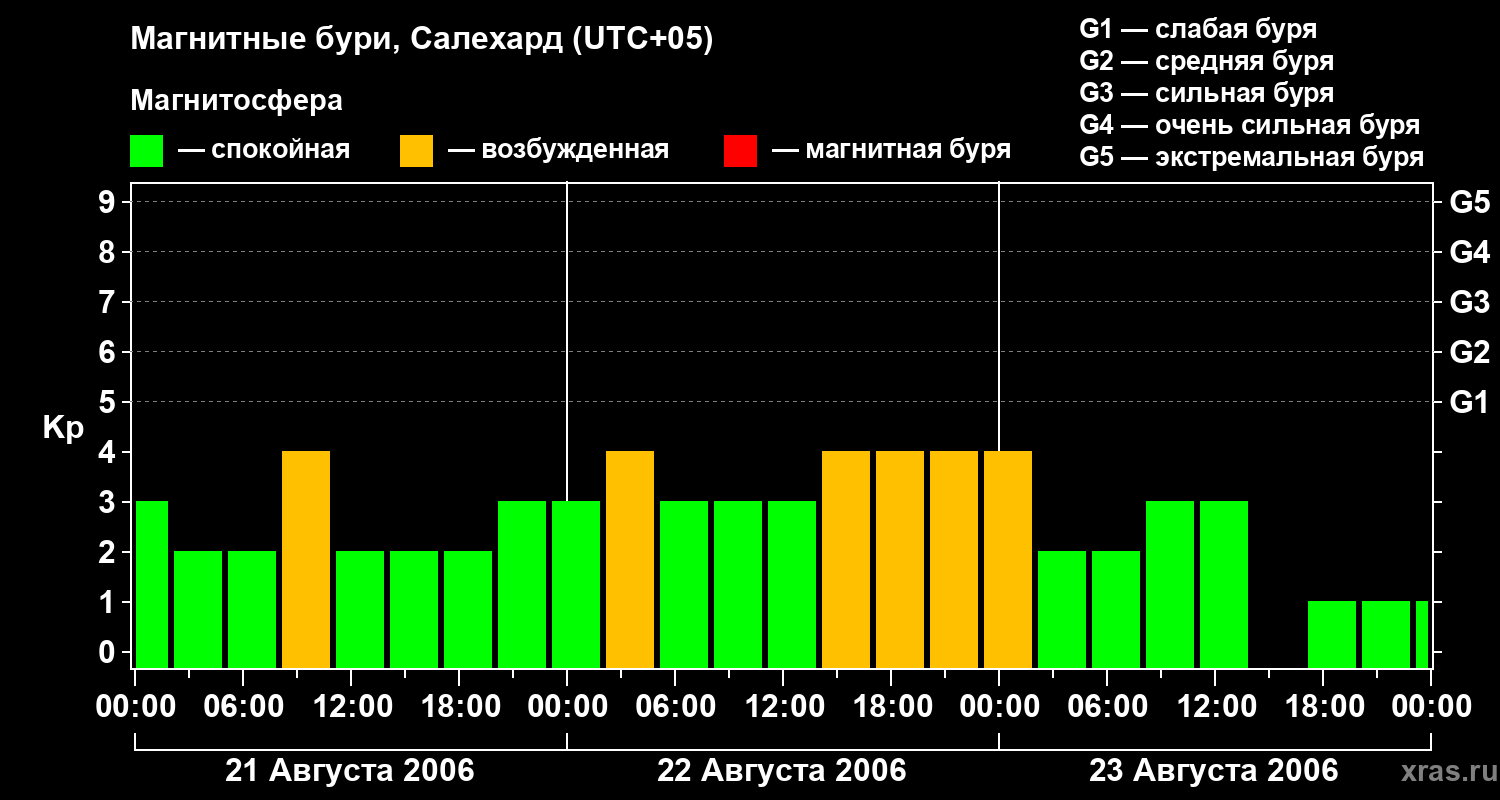Image resolution: width=1500 pixels, height=800 pixels.
Task: Click the 'Kp' vertical axis title
Action: 63,428
